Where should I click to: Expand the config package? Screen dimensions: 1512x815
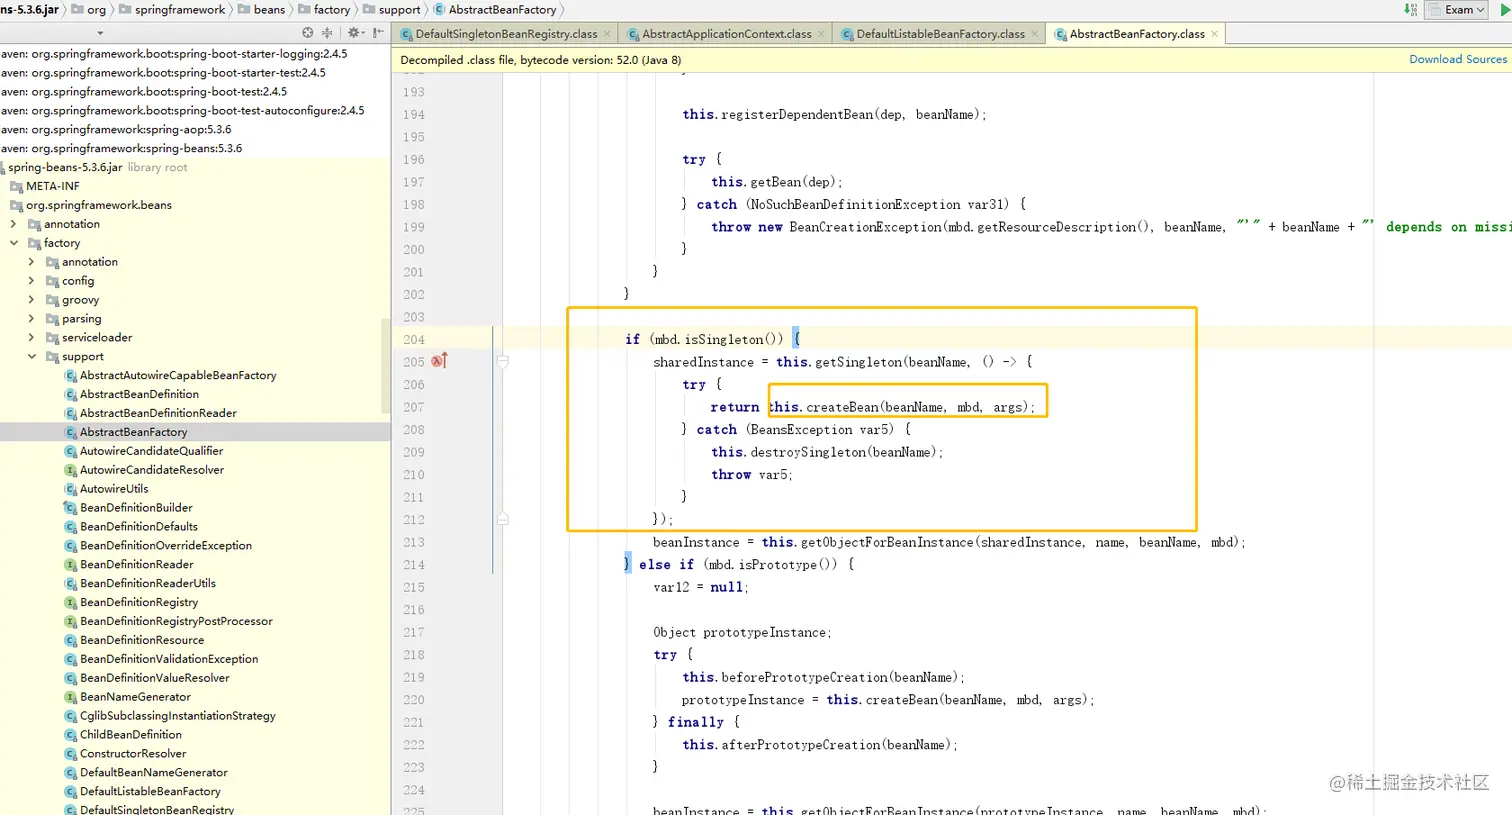[x=31, y=281]
